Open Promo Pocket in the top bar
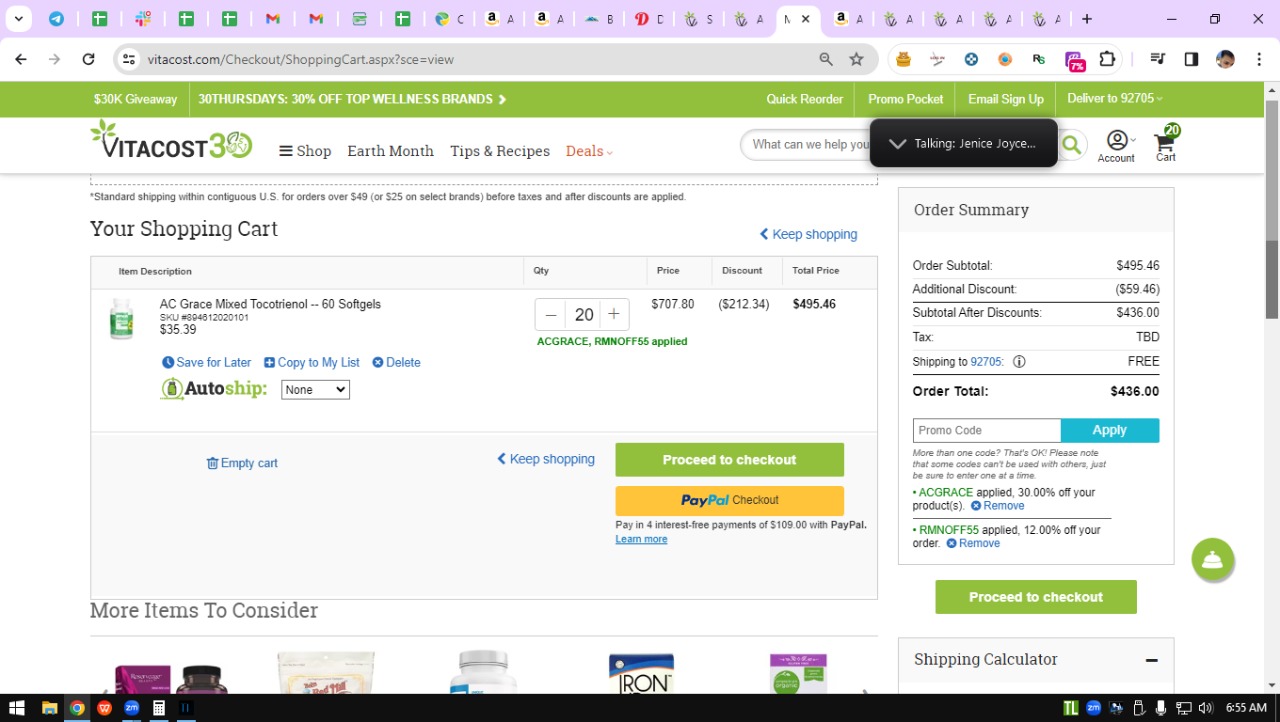 click(906, 99)
